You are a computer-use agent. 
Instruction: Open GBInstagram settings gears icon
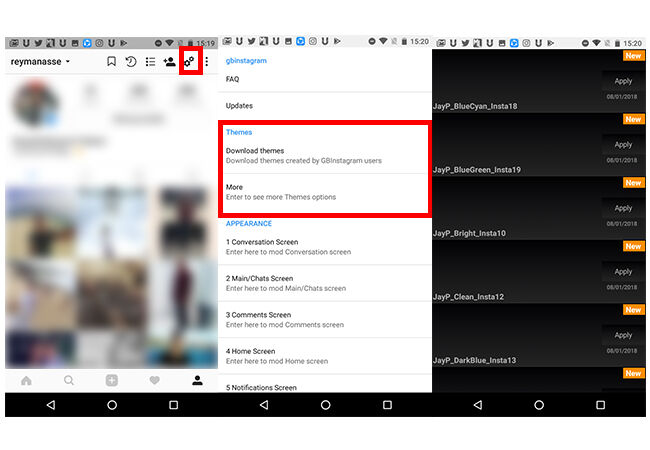click(189, 62)
